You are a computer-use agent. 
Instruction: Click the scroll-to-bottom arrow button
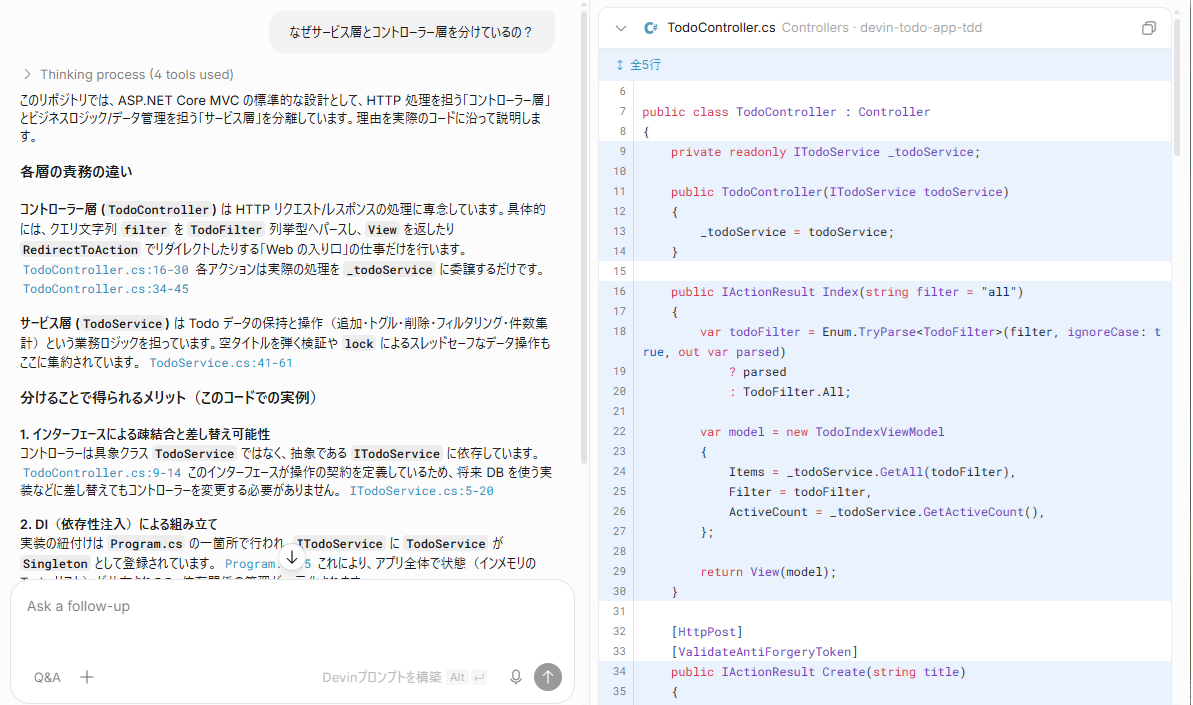pyautogui.click(x=292, y=557)
